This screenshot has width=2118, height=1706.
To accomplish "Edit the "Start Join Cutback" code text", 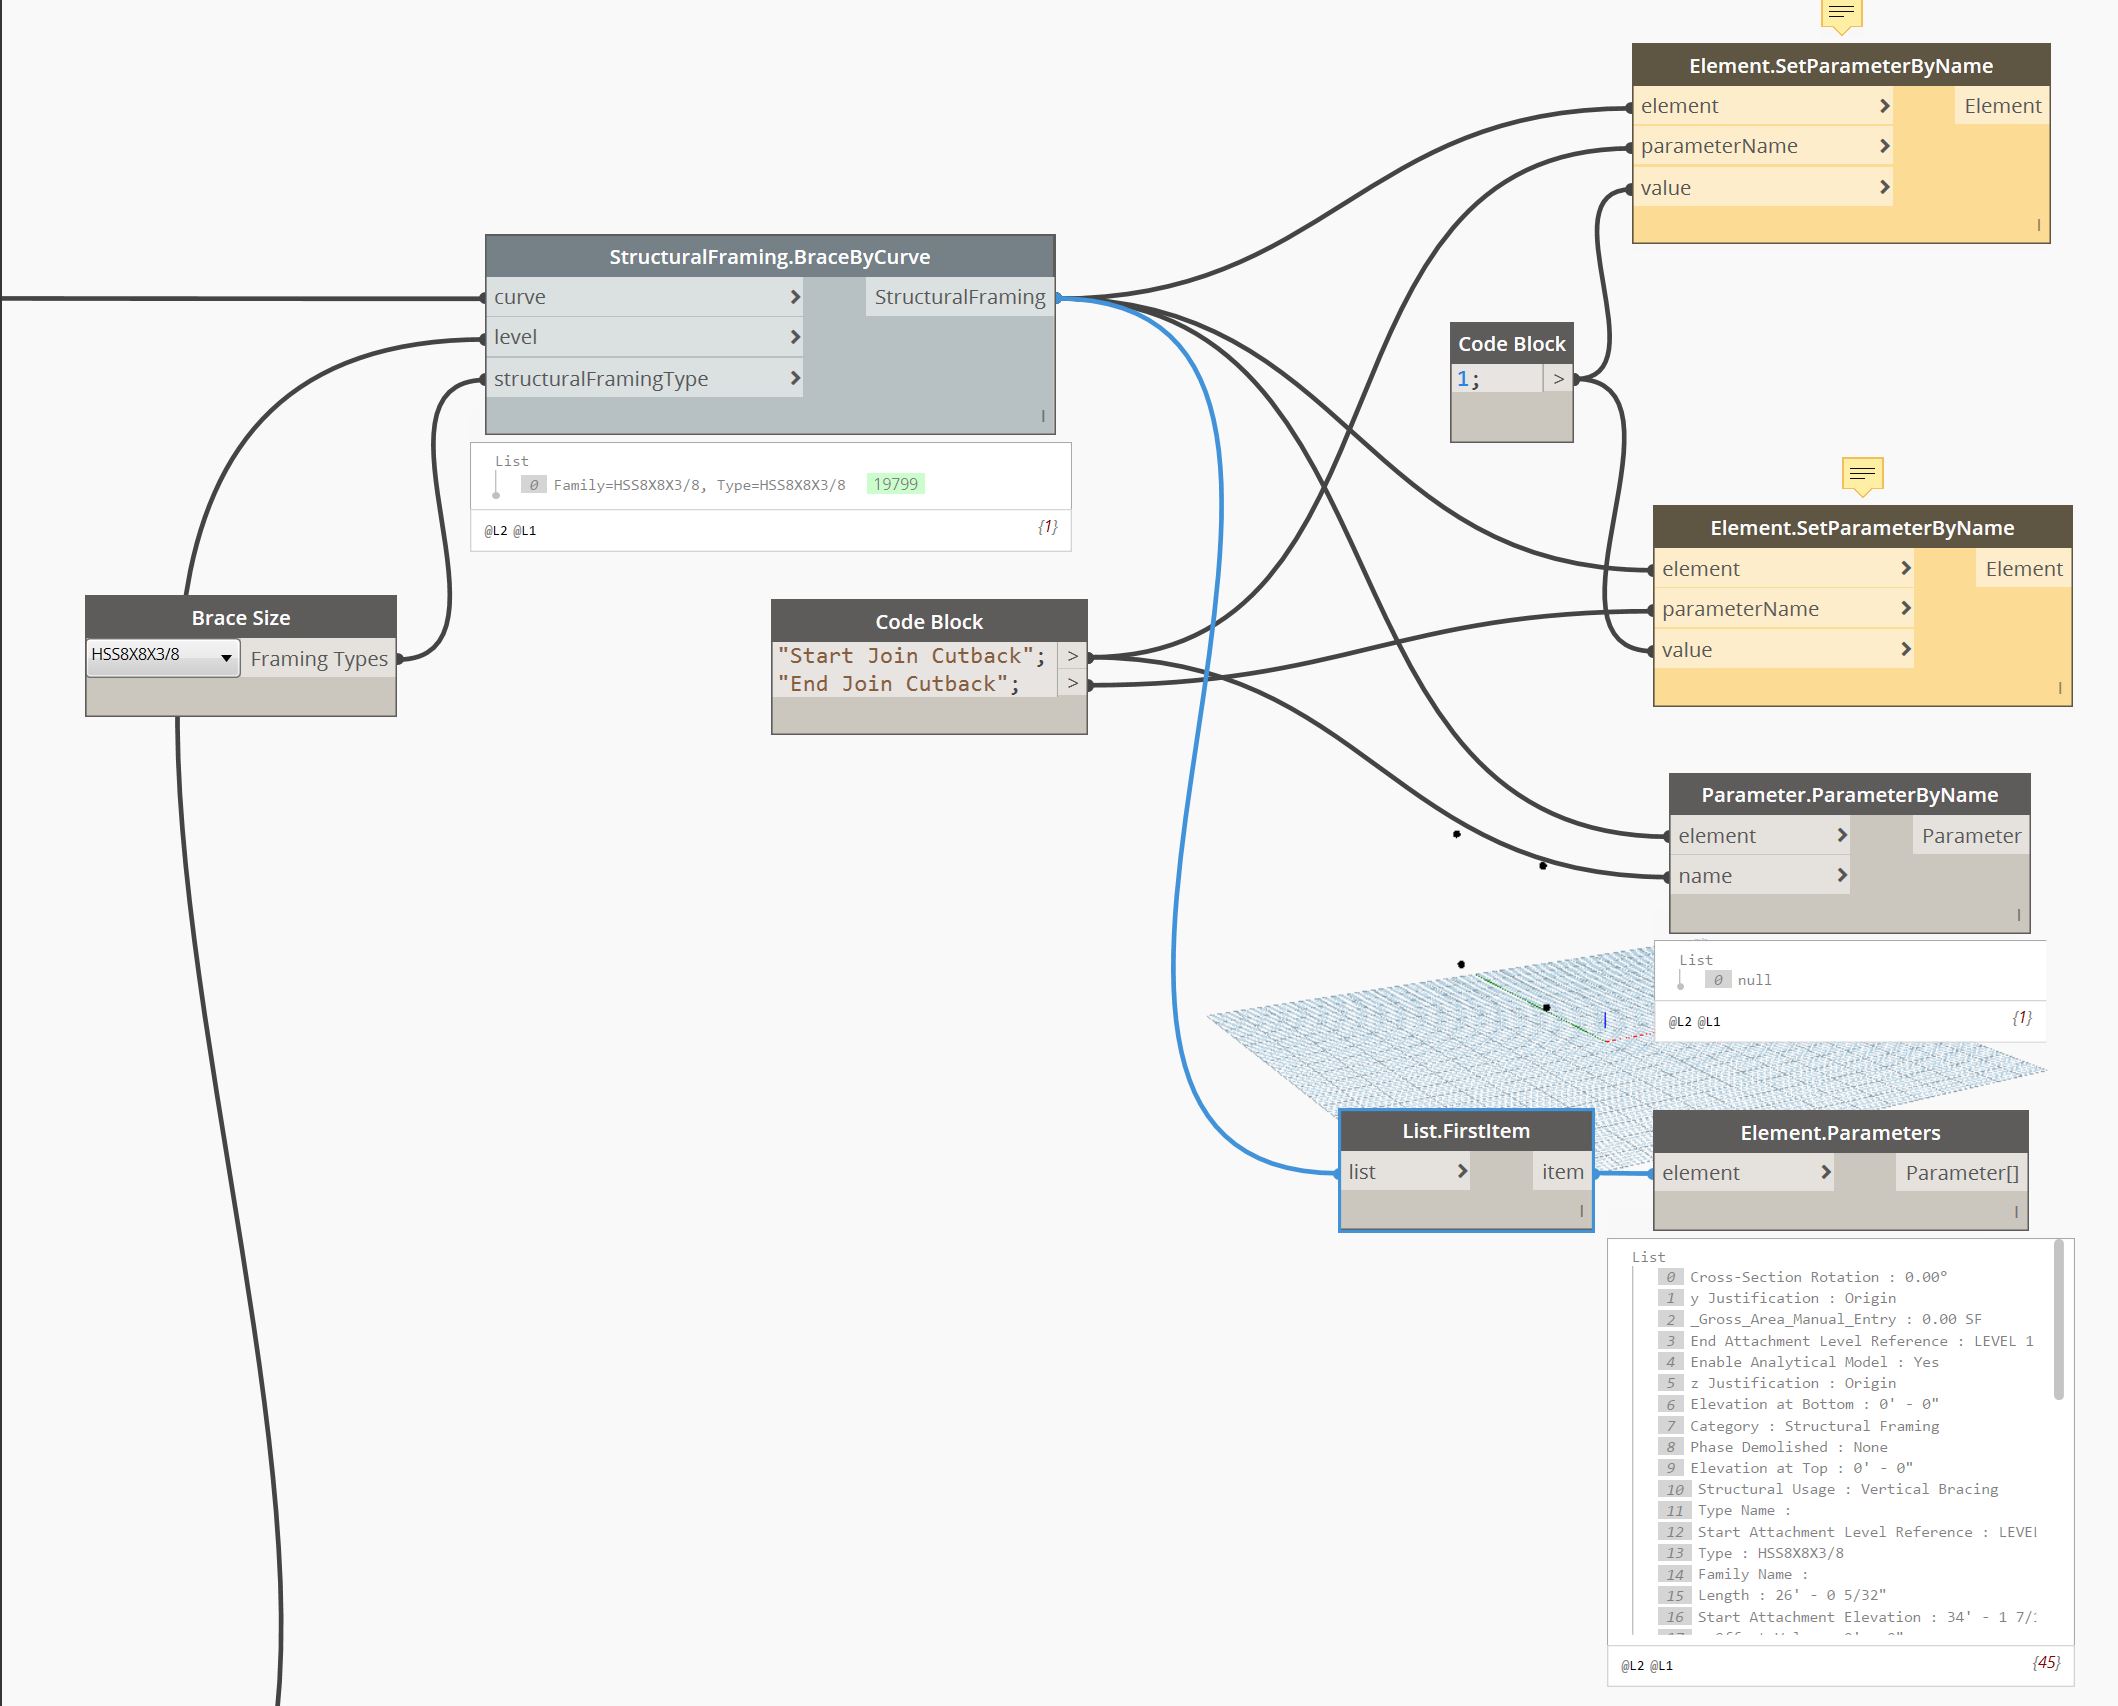I will 910,656.
